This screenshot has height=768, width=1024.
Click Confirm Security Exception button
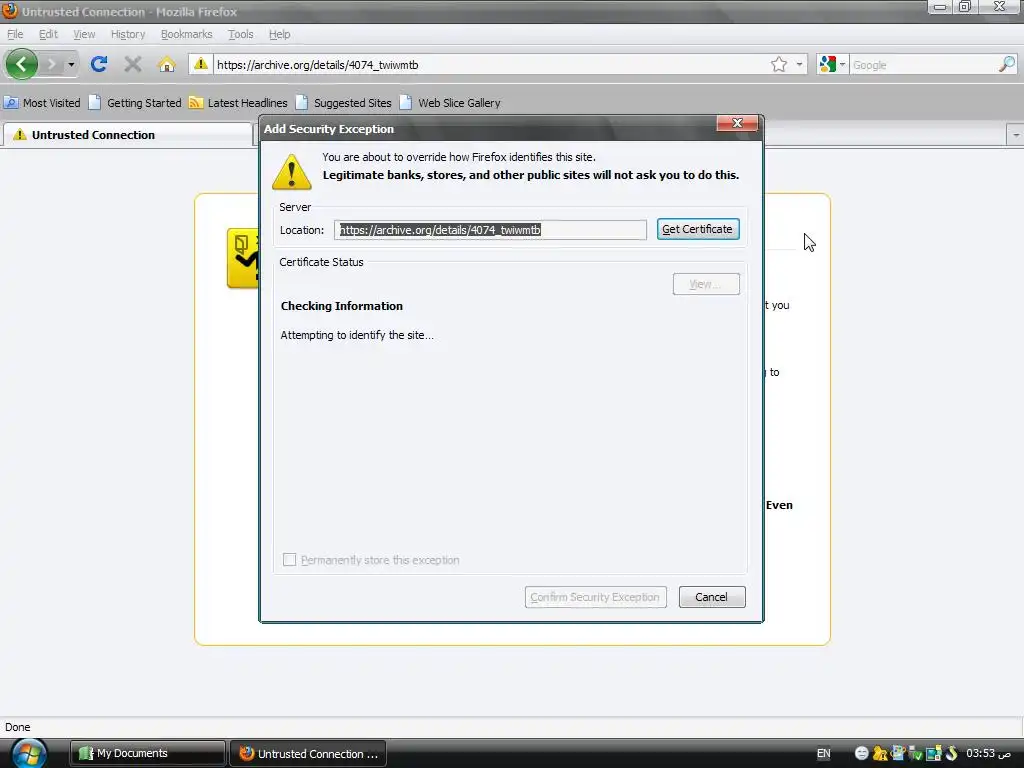(595, 597)
